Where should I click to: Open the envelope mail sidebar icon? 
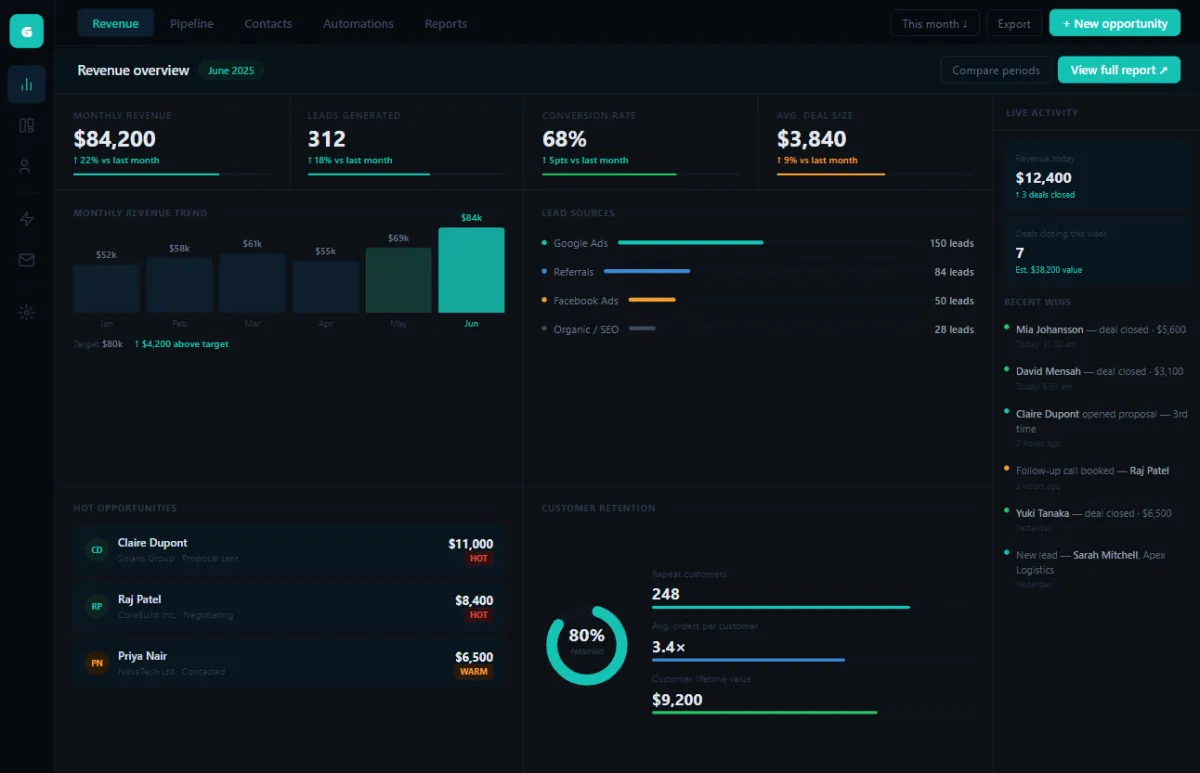[27, 260]
